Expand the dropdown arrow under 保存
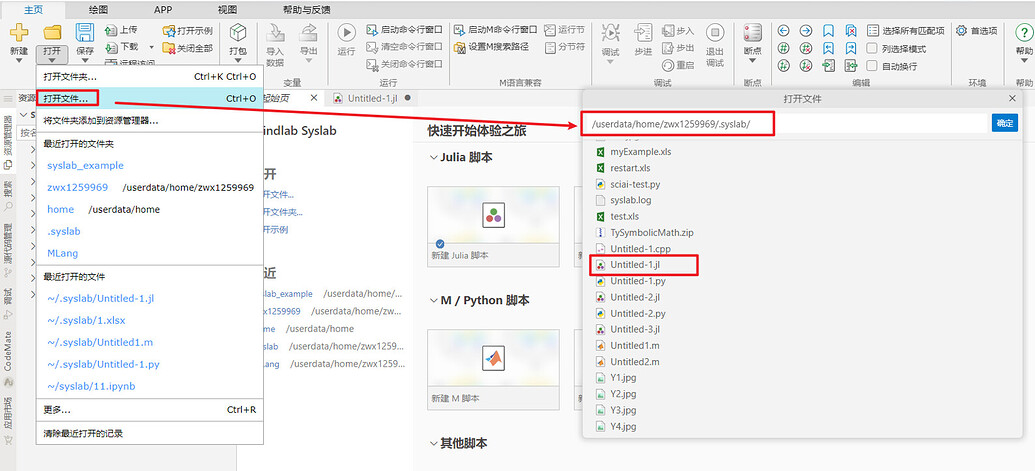The width and height of the screenshot is (1035, 471). click(84, 61)
